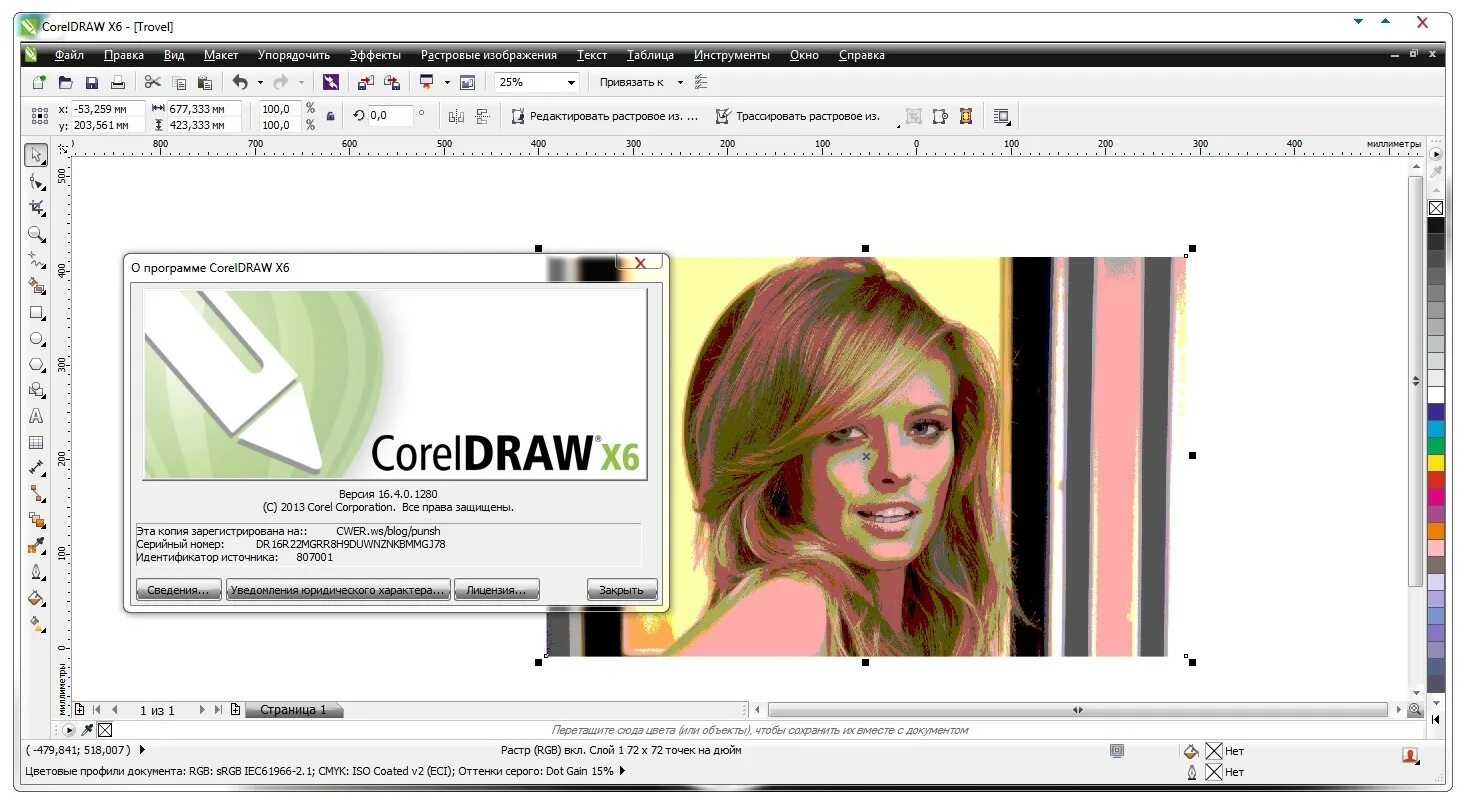
Task: Click the Open folder icon
Action: 65,82
